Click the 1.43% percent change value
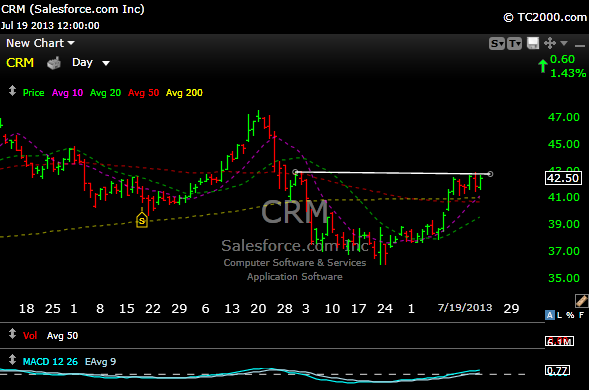589x390 pixels. [x=568, y=73]
